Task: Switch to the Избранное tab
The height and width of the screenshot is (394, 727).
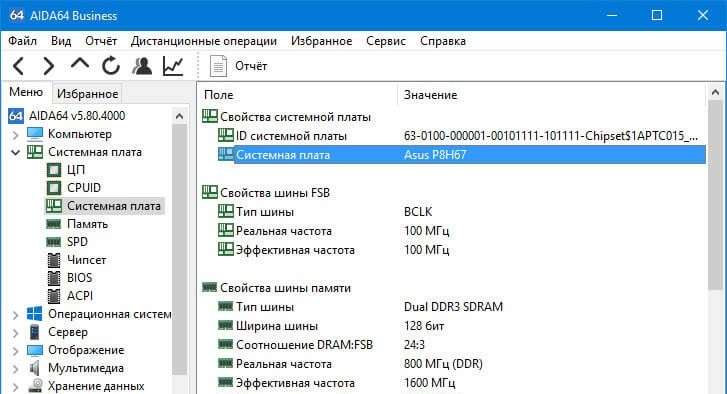Action: pos(87,94)
